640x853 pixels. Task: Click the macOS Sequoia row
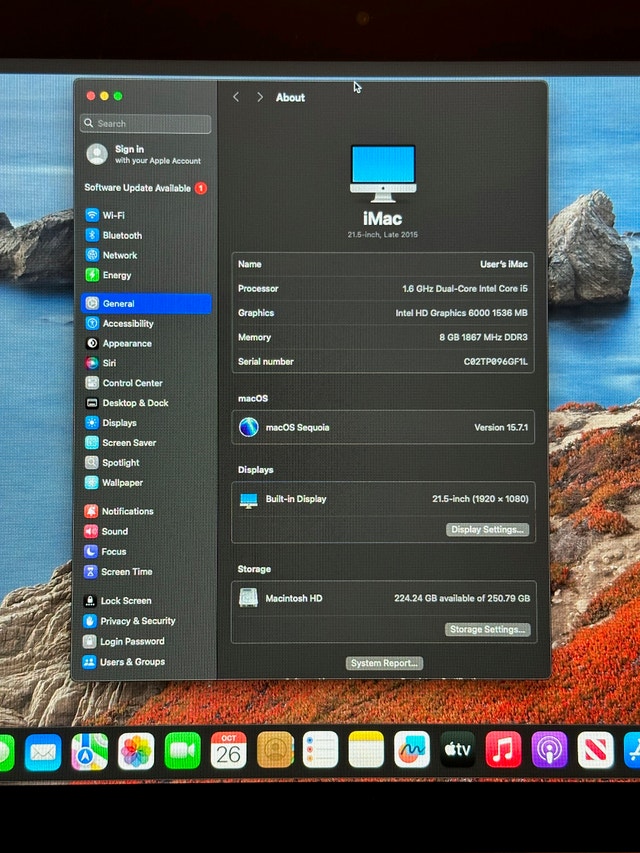coord(383,428)
